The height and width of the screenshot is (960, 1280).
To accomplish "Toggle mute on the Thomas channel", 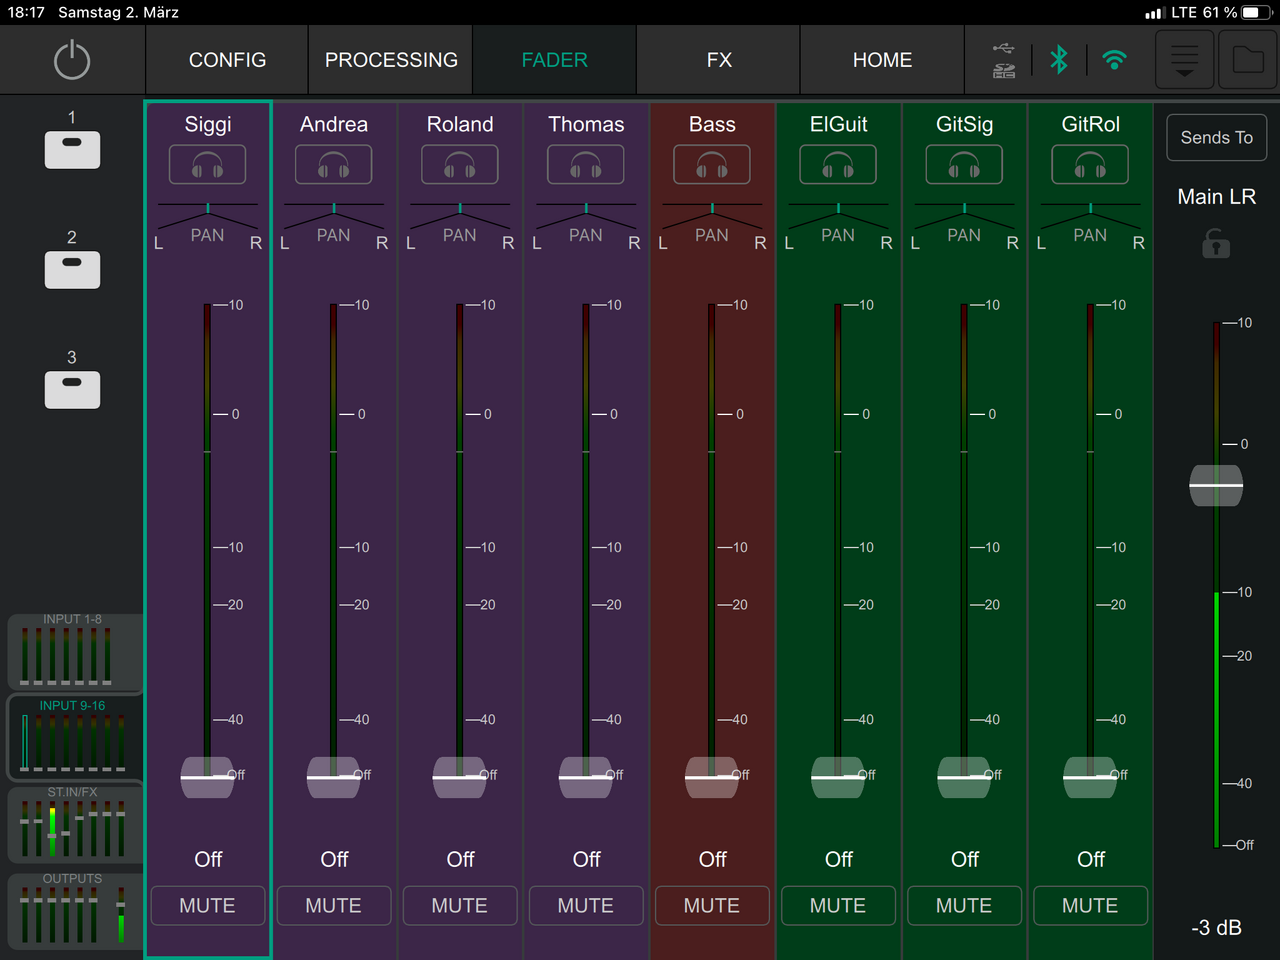I will (x=586, y=905).
